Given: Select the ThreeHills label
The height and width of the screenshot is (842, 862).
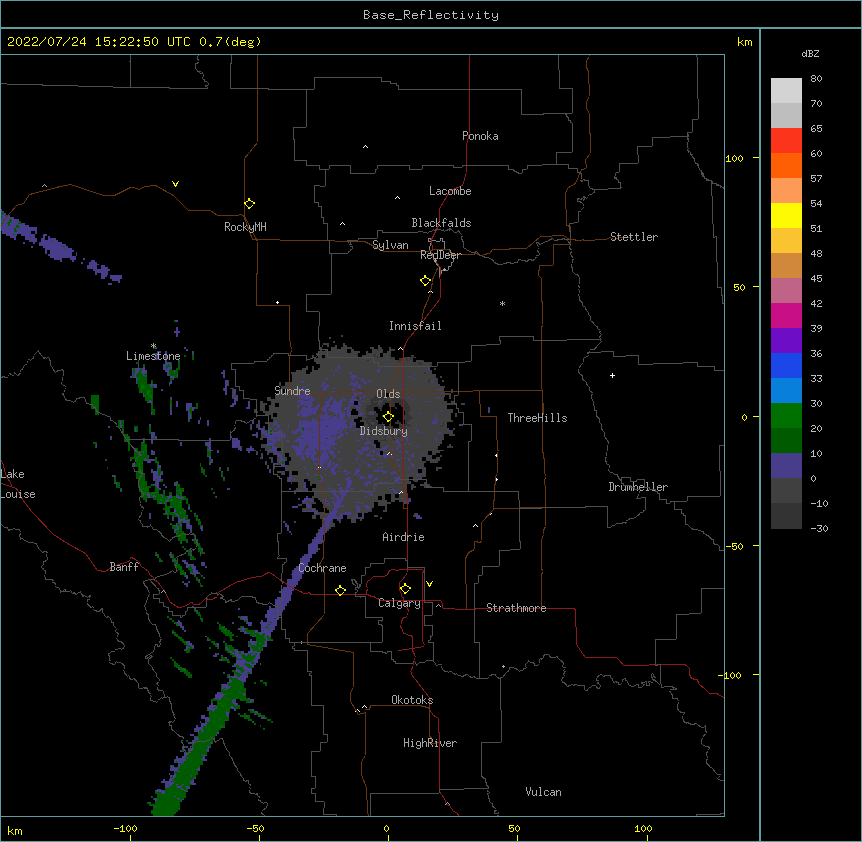Looking at the screenshot, I should 537,418.
